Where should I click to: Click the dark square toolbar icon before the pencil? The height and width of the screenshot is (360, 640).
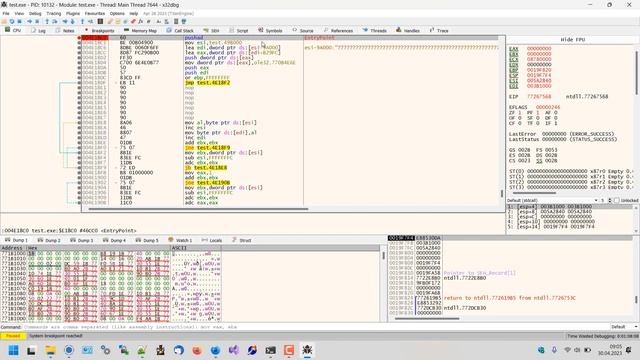(x=100, y=21)
